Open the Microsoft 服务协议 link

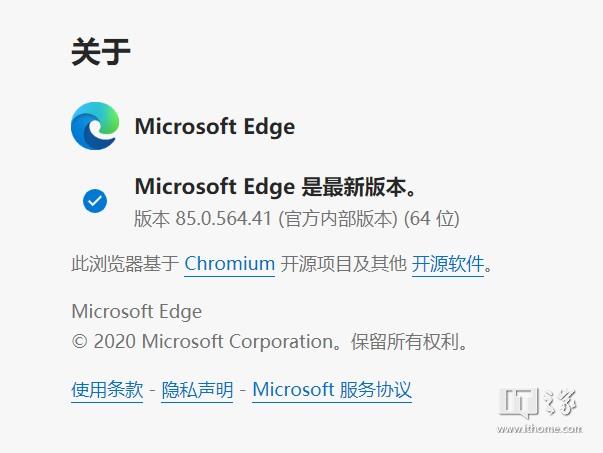point(332,390)
